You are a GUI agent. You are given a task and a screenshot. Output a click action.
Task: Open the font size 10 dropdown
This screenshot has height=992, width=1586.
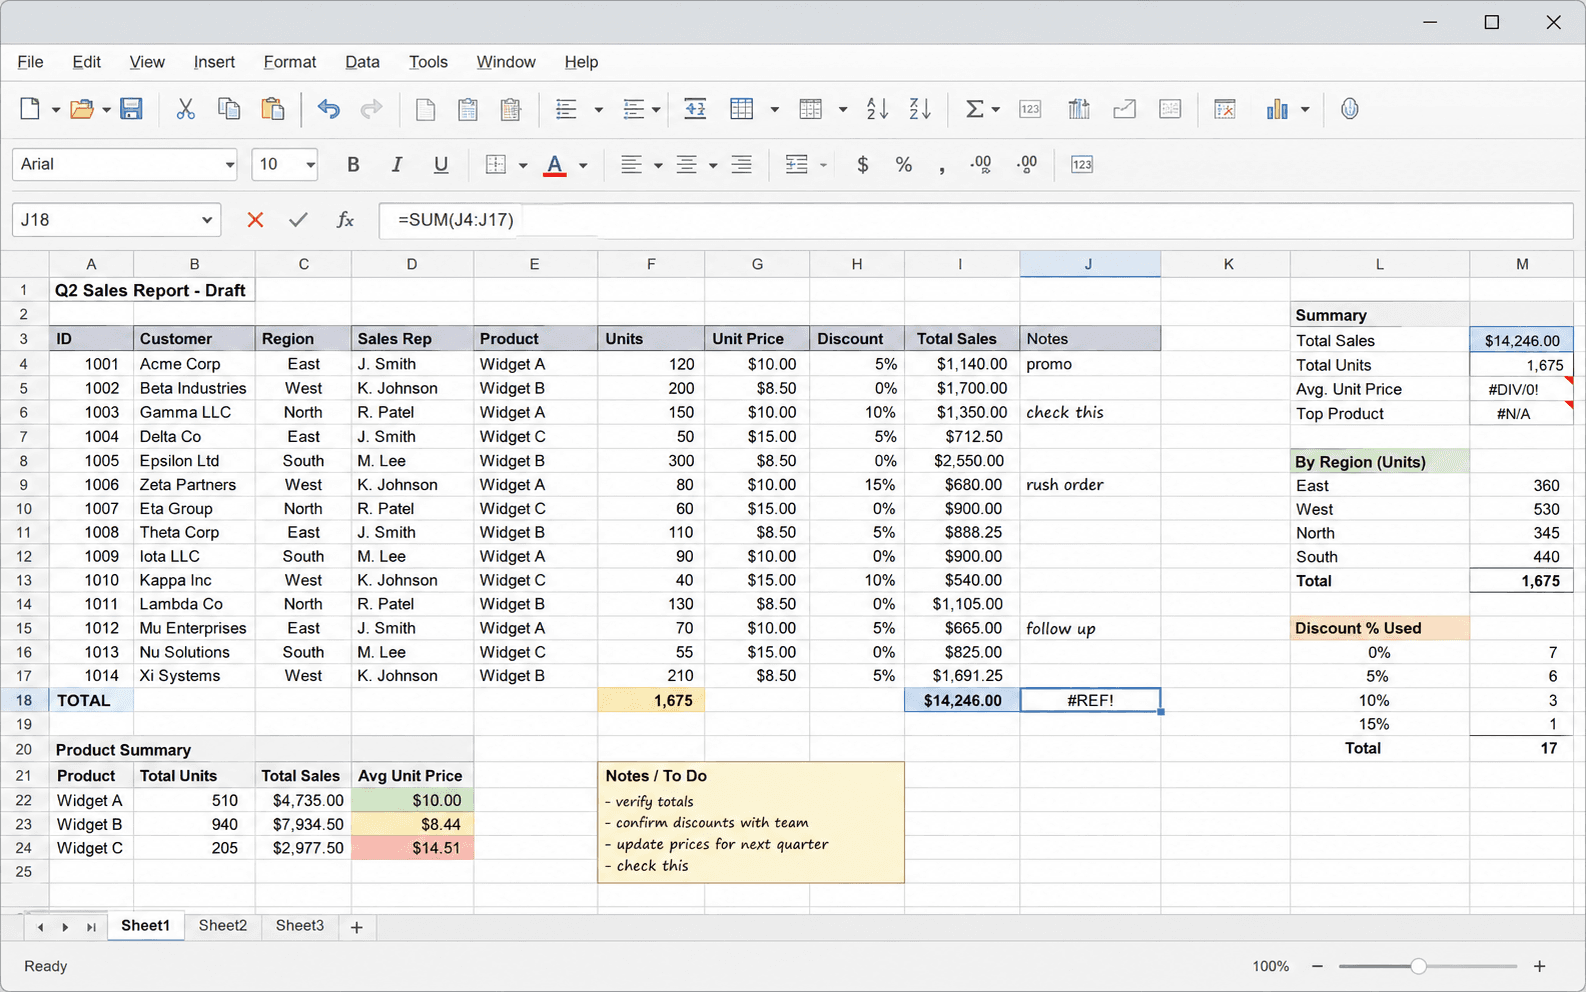pyautogui.click(x=310, y=165)
